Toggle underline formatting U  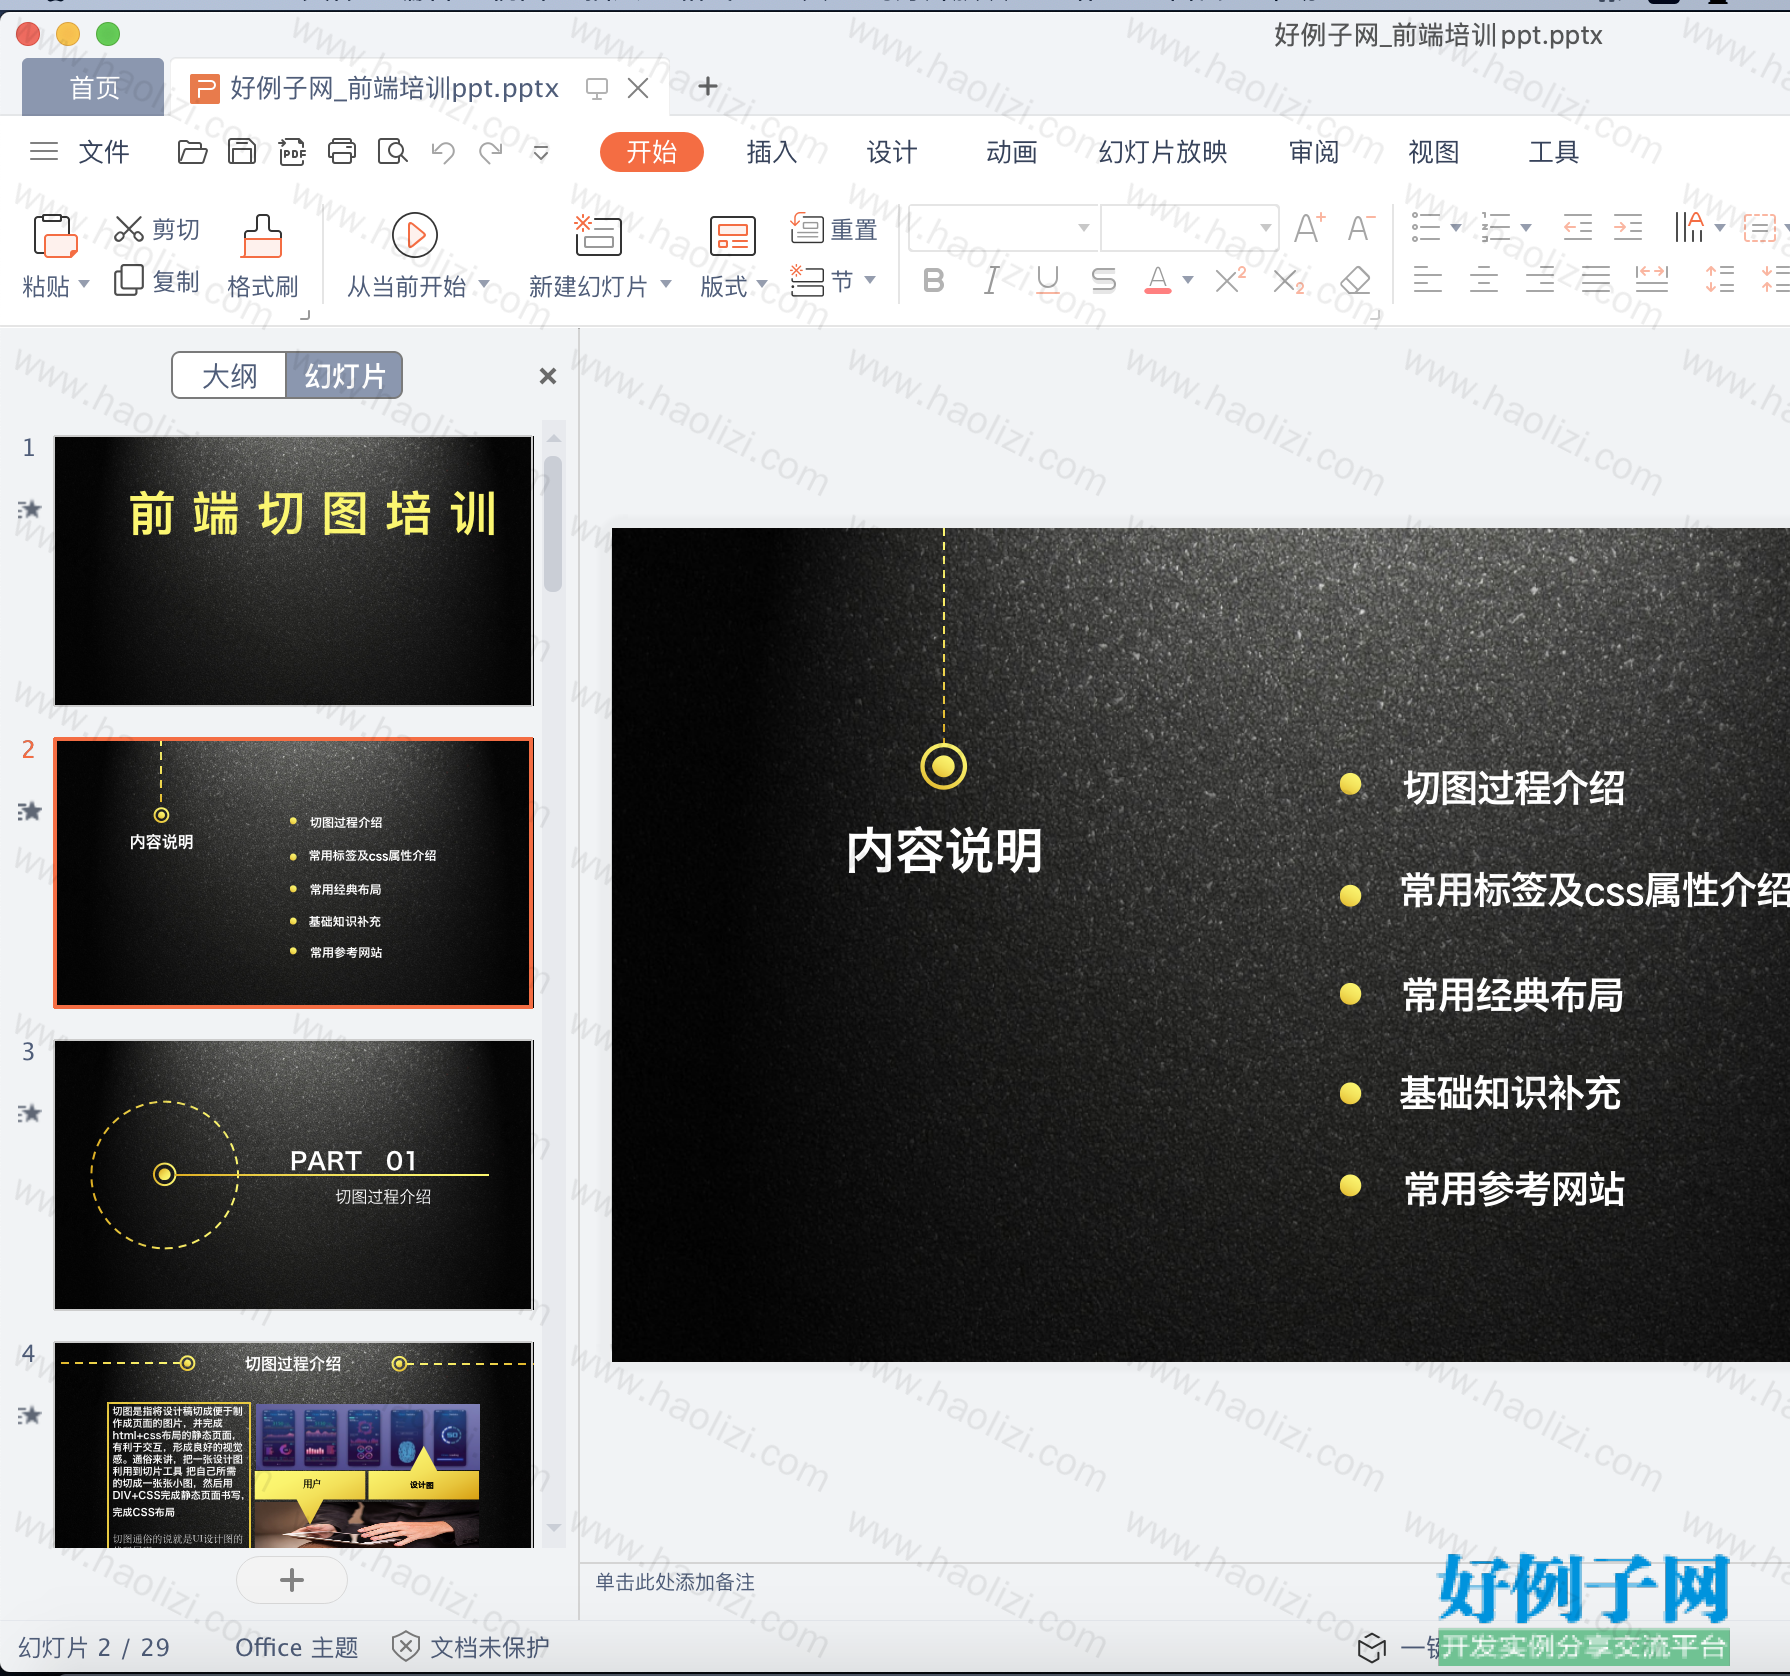tap(1048, 281)
